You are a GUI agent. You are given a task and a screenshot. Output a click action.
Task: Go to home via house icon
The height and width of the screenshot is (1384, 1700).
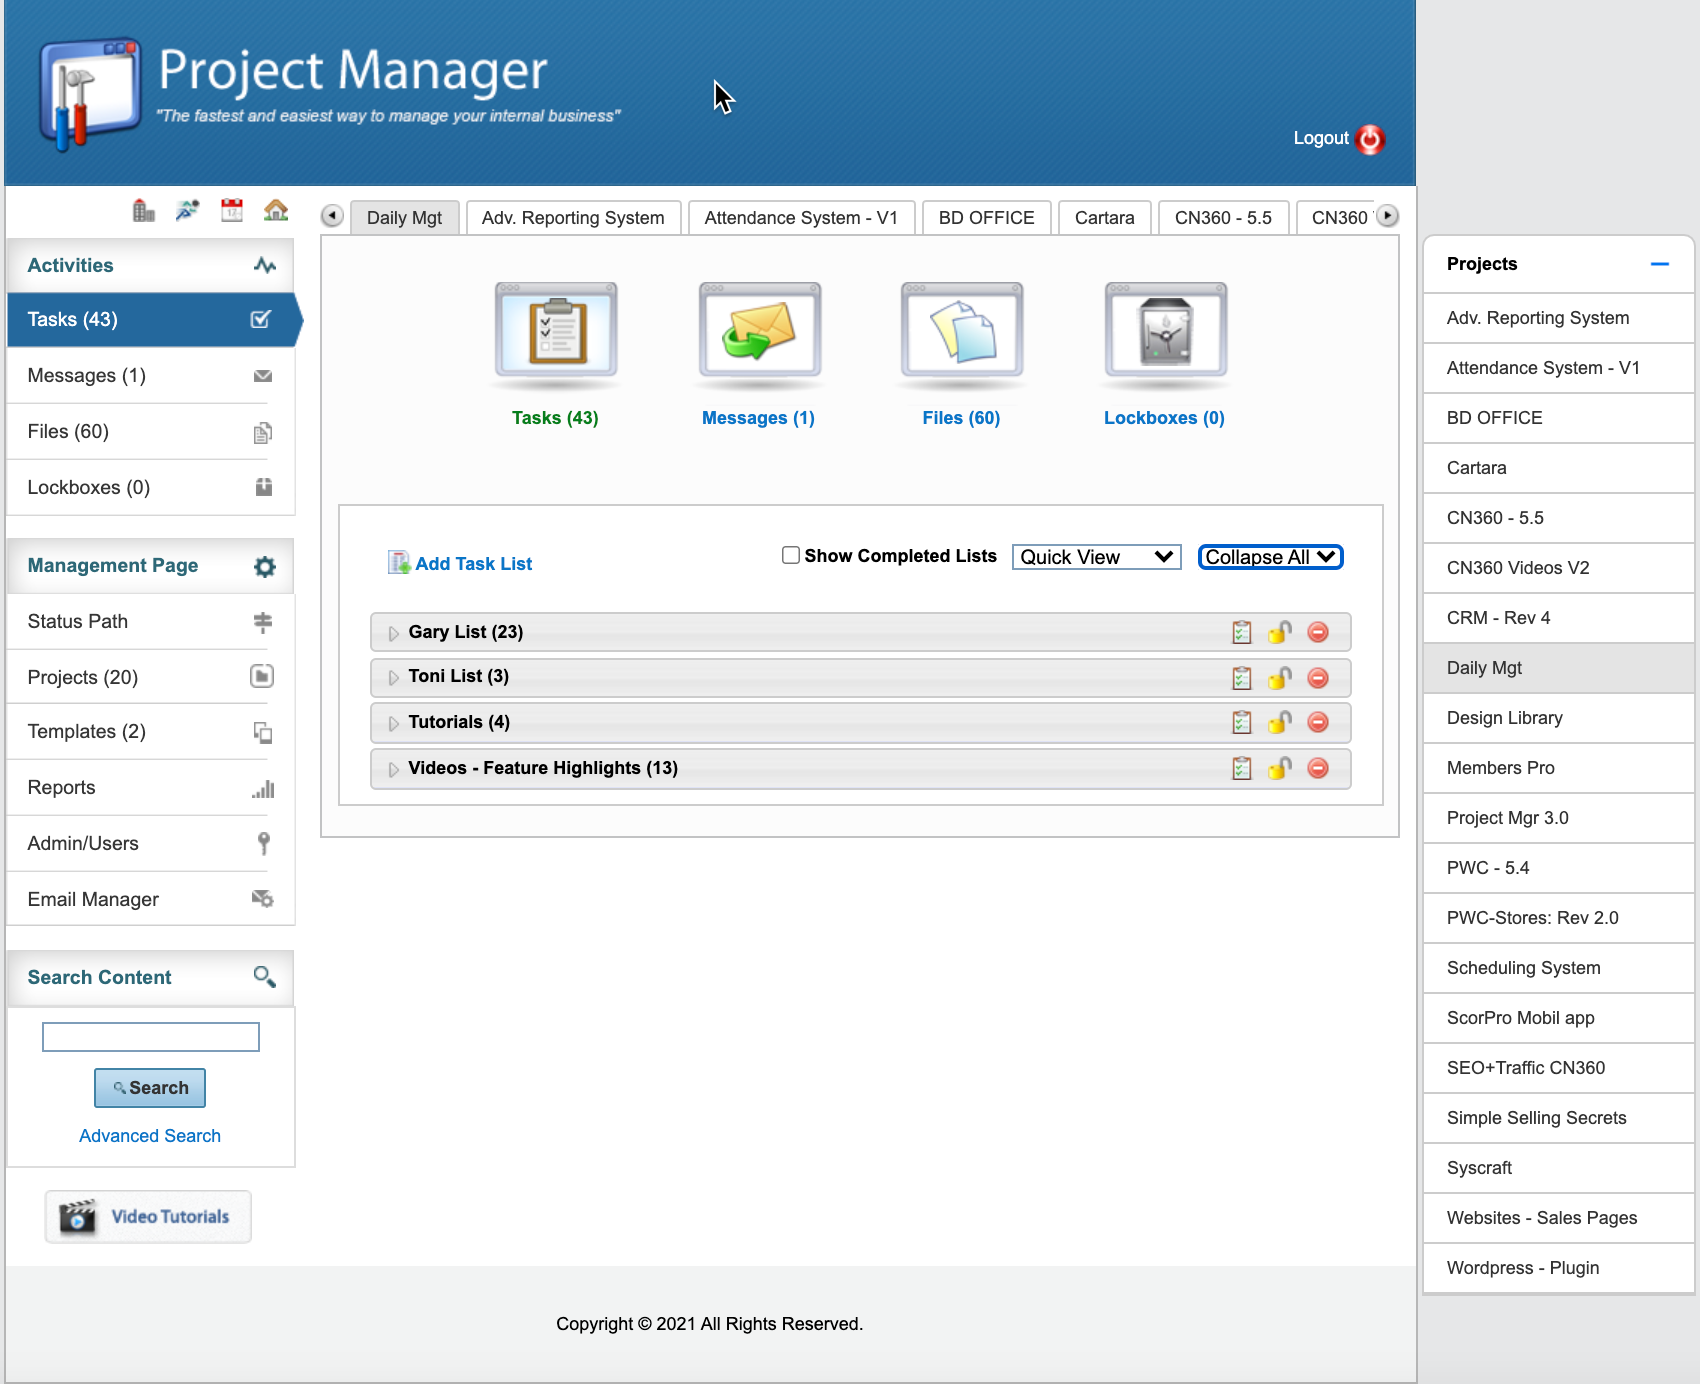pos(276,210)
